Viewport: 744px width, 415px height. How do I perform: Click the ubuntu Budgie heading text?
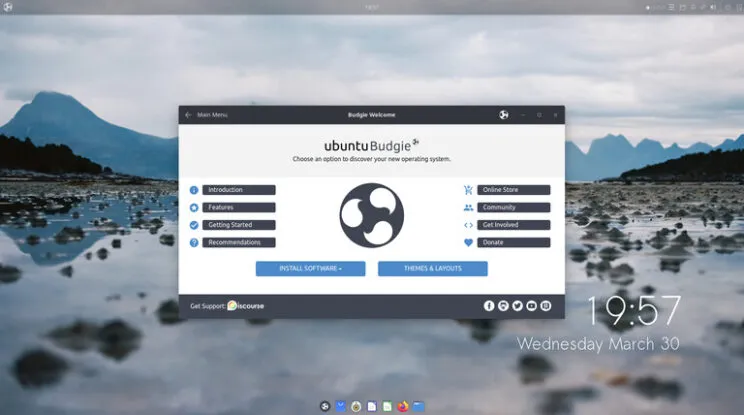click(371, 146)
